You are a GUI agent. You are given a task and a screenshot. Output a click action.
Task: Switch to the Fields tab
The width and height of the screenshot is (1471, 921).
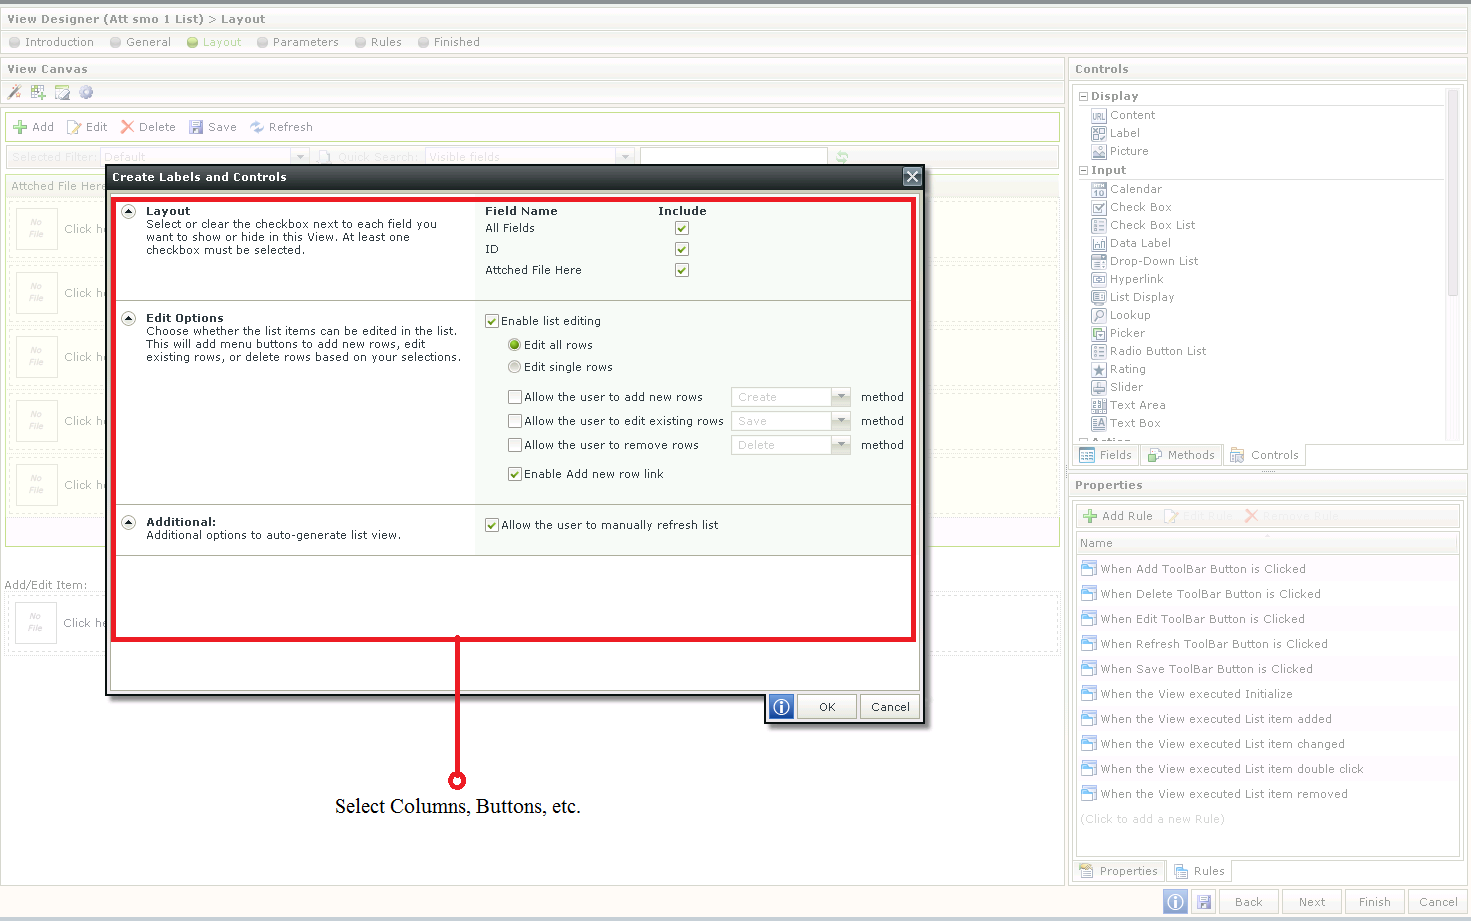pos(1106,455)
